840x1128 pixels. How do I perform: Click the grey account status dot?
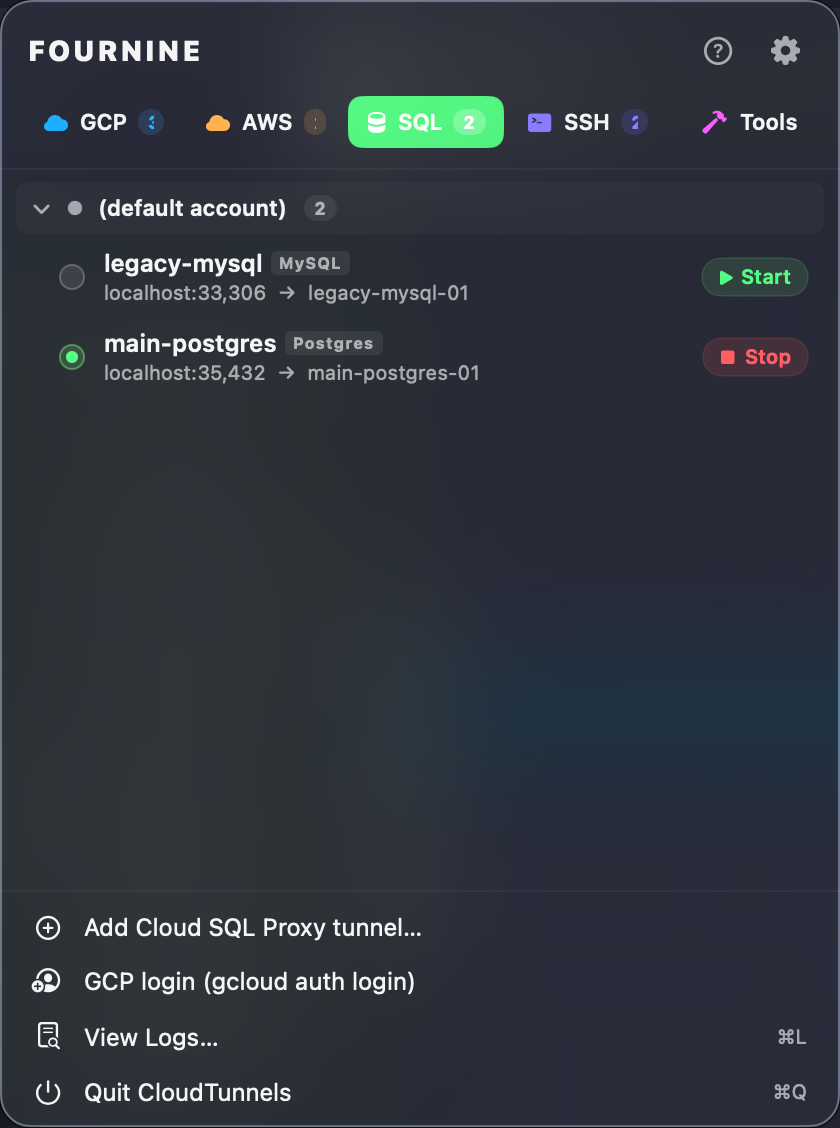75,209
